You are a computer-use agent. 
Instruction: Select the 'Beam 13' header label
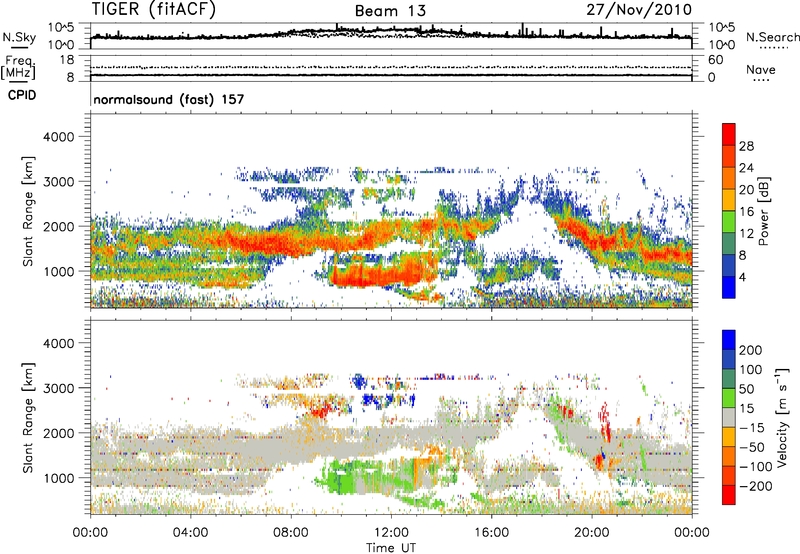pyautogui.click(x=390, y=11)
